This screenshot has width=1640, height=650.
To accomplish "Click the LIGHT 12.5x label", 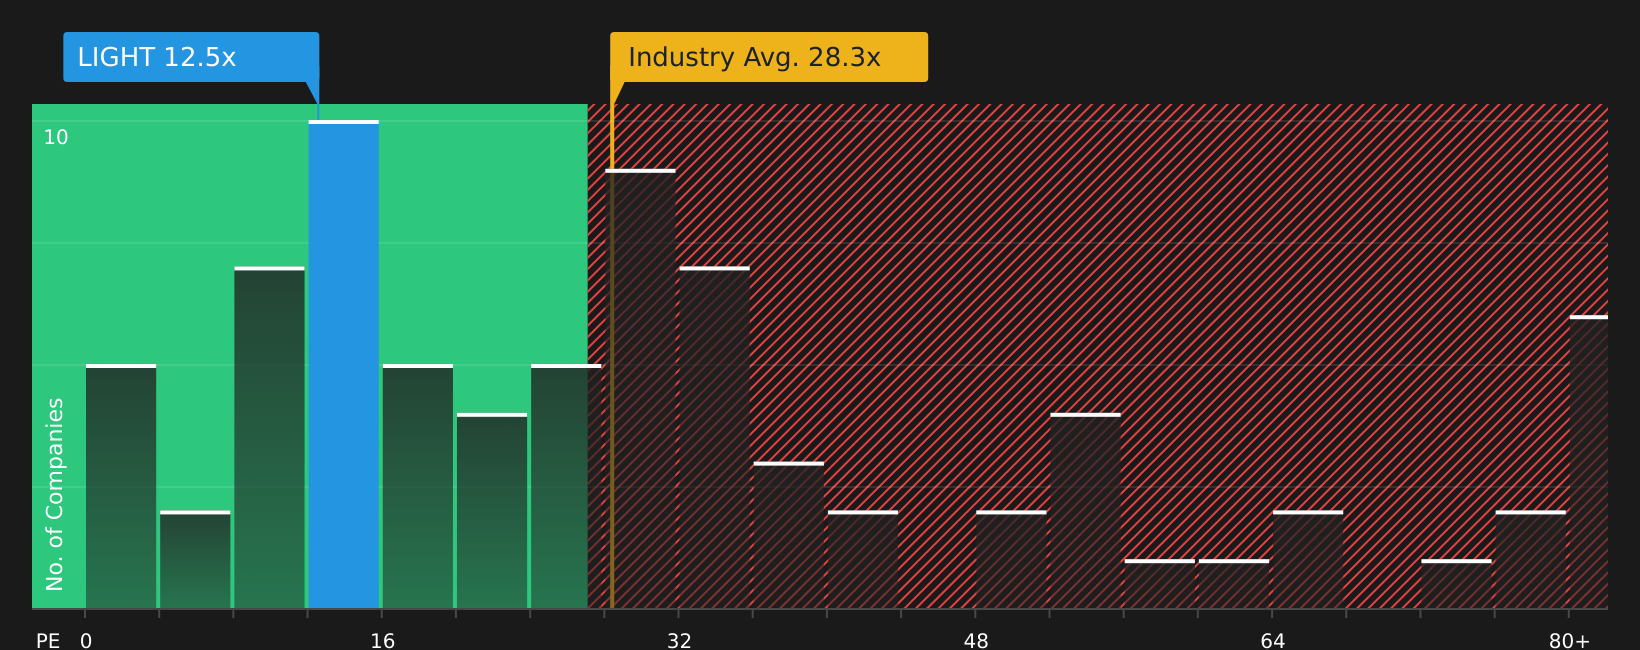I will [191, 57].
